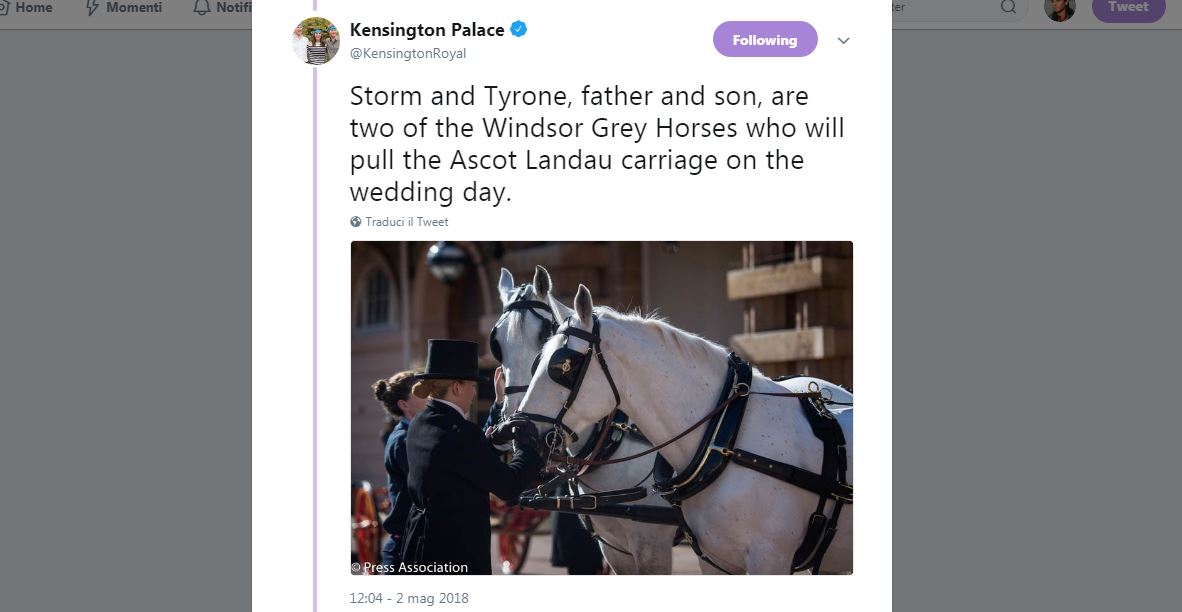Click the notifications bell icon
The image size is (1182, 612).
[x=202, y=8]
